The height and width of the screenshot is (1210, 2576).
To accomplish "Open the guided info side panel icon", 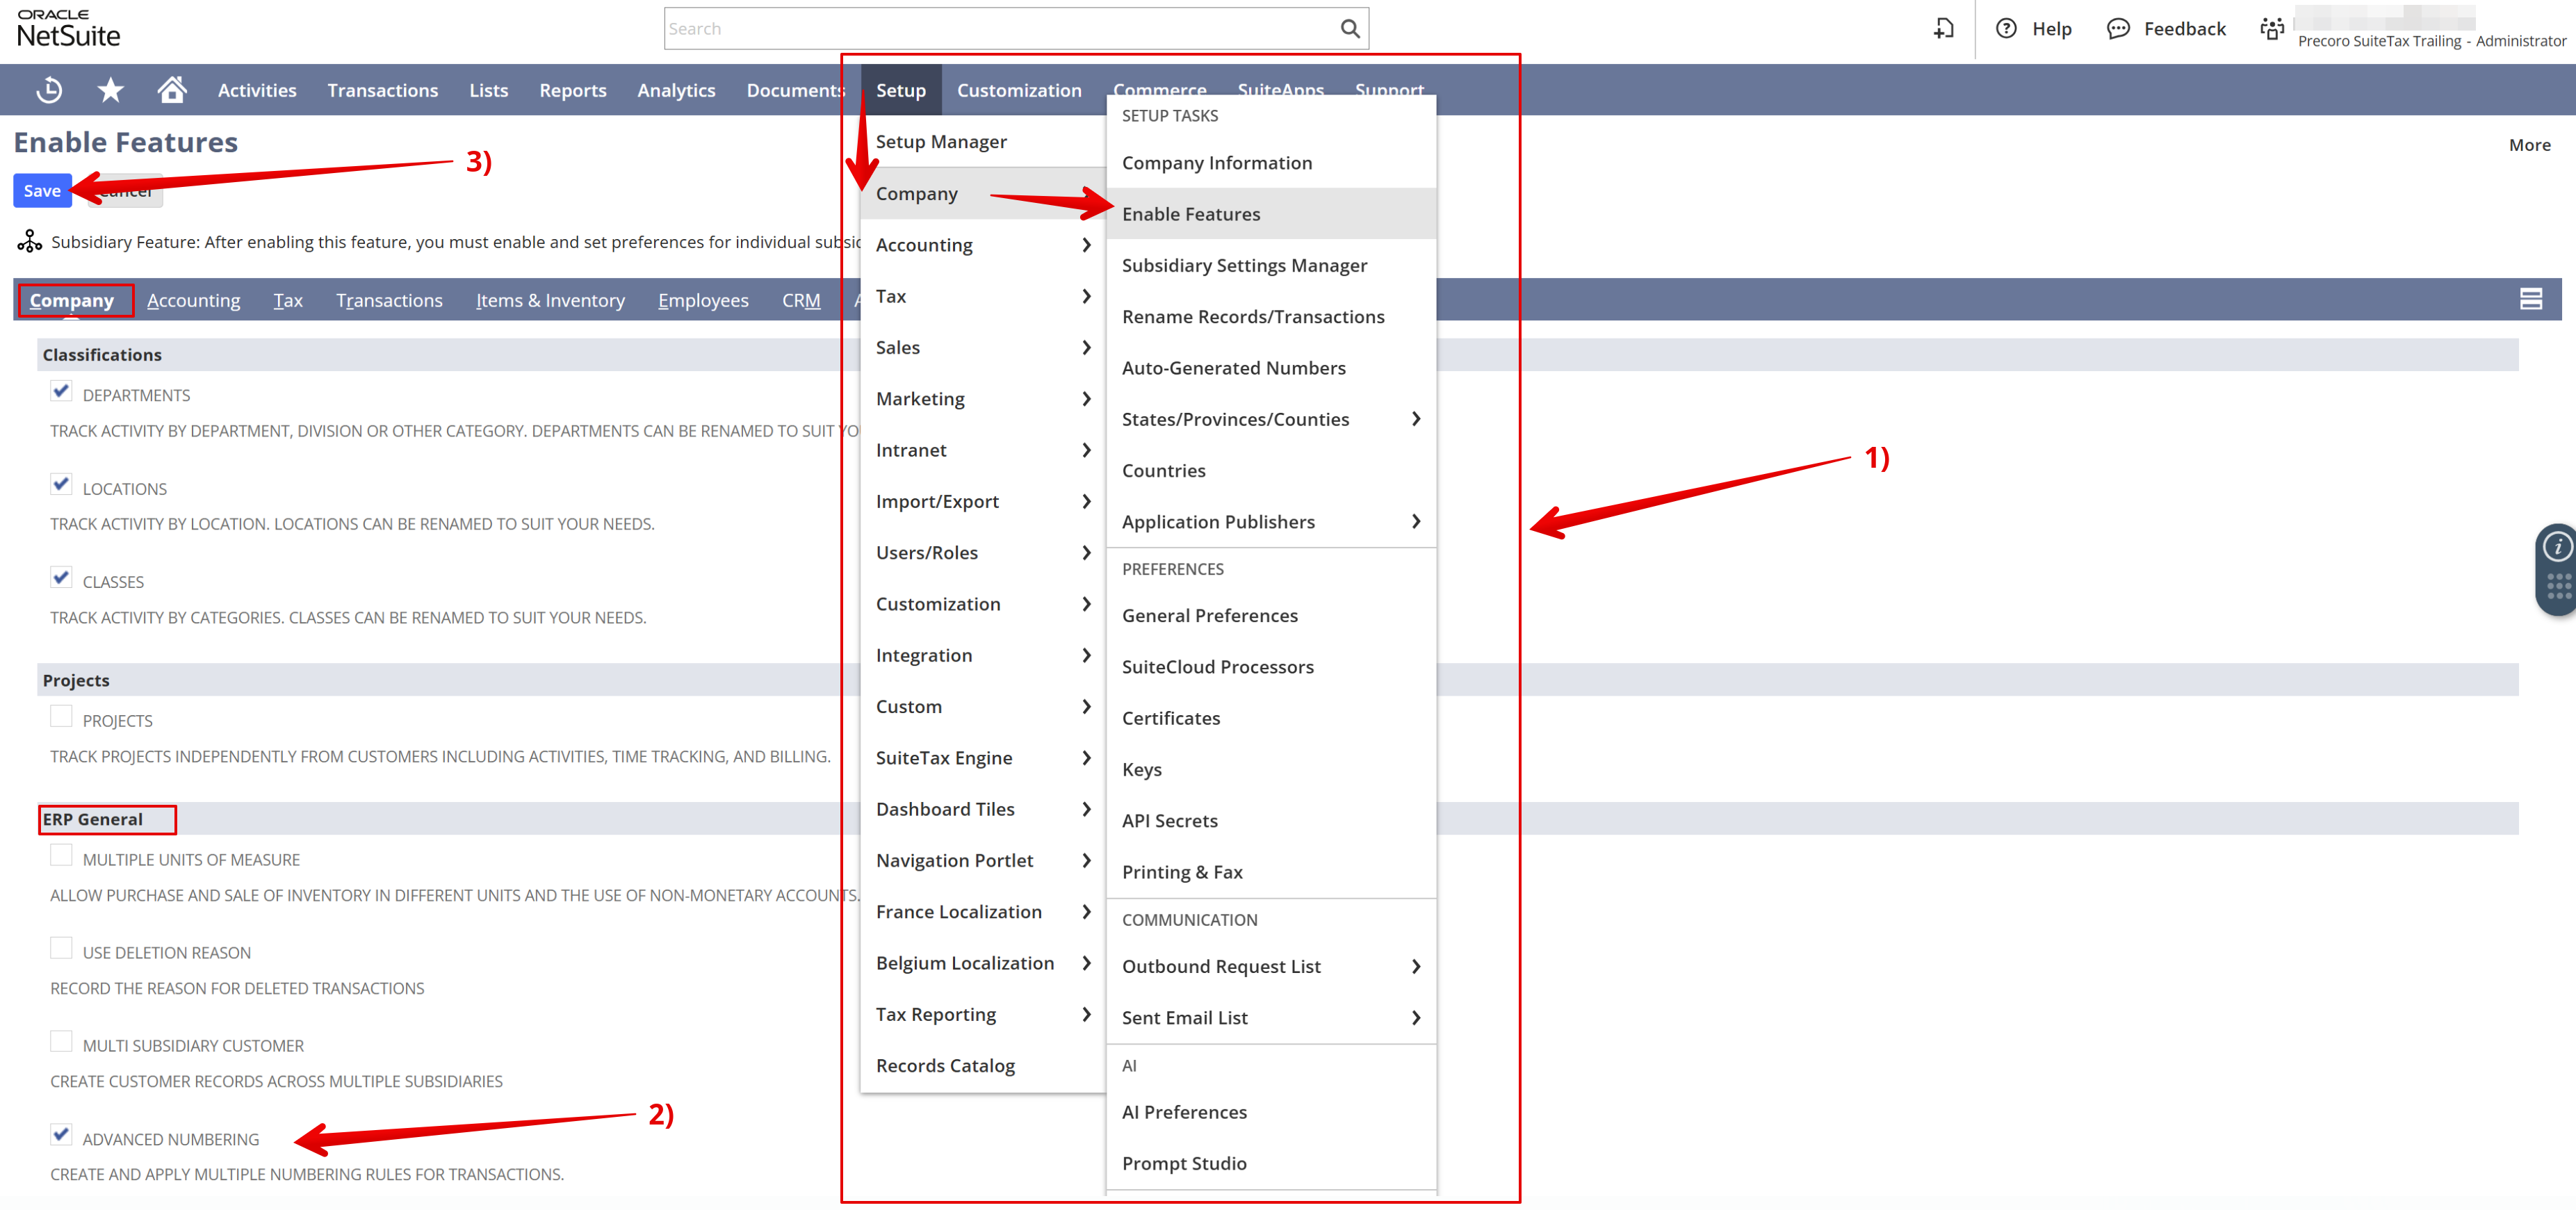I will 2557,546.
